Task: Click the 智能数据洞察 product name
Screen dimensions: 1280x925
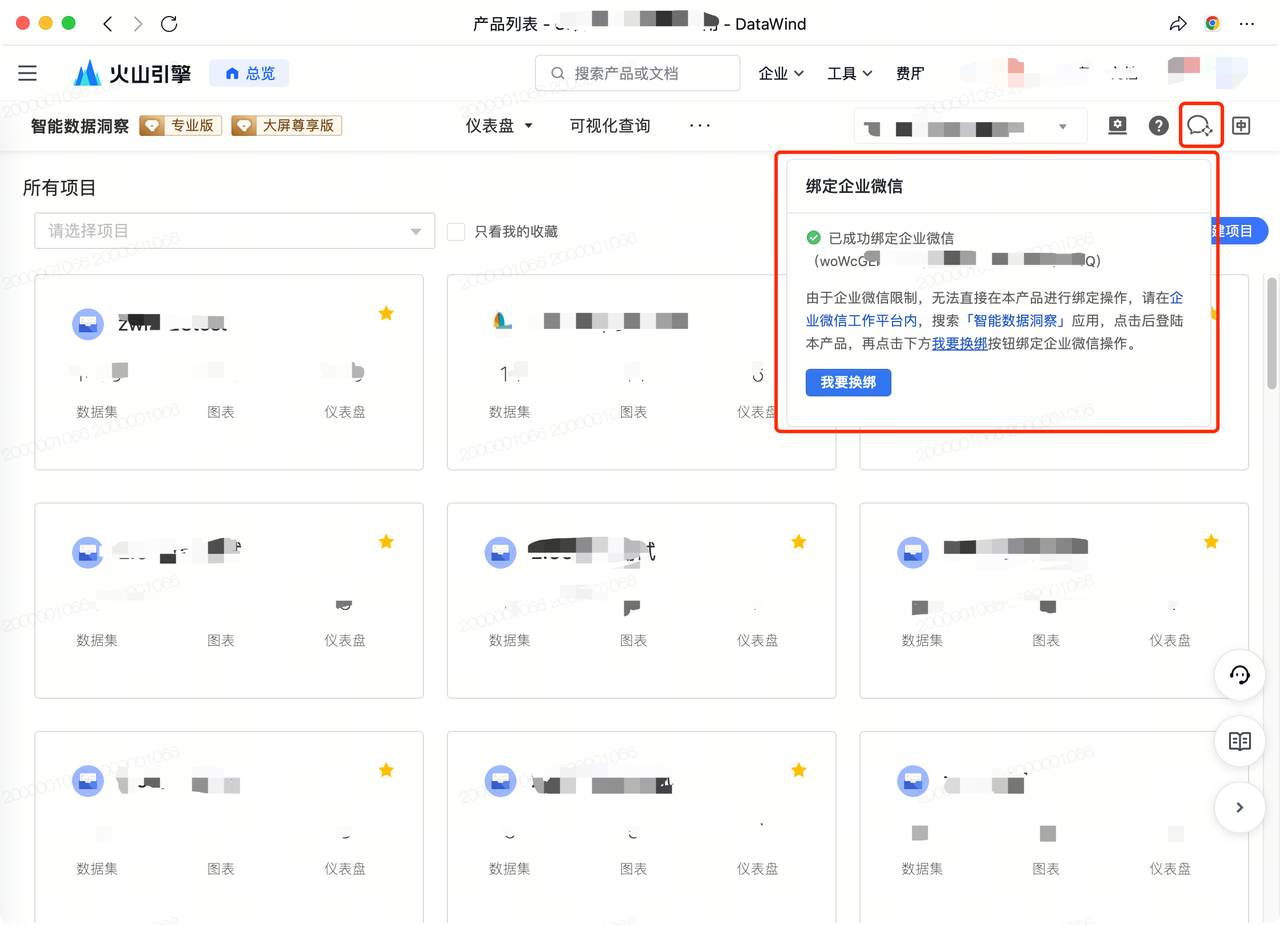Action: [x=80, y=126]
